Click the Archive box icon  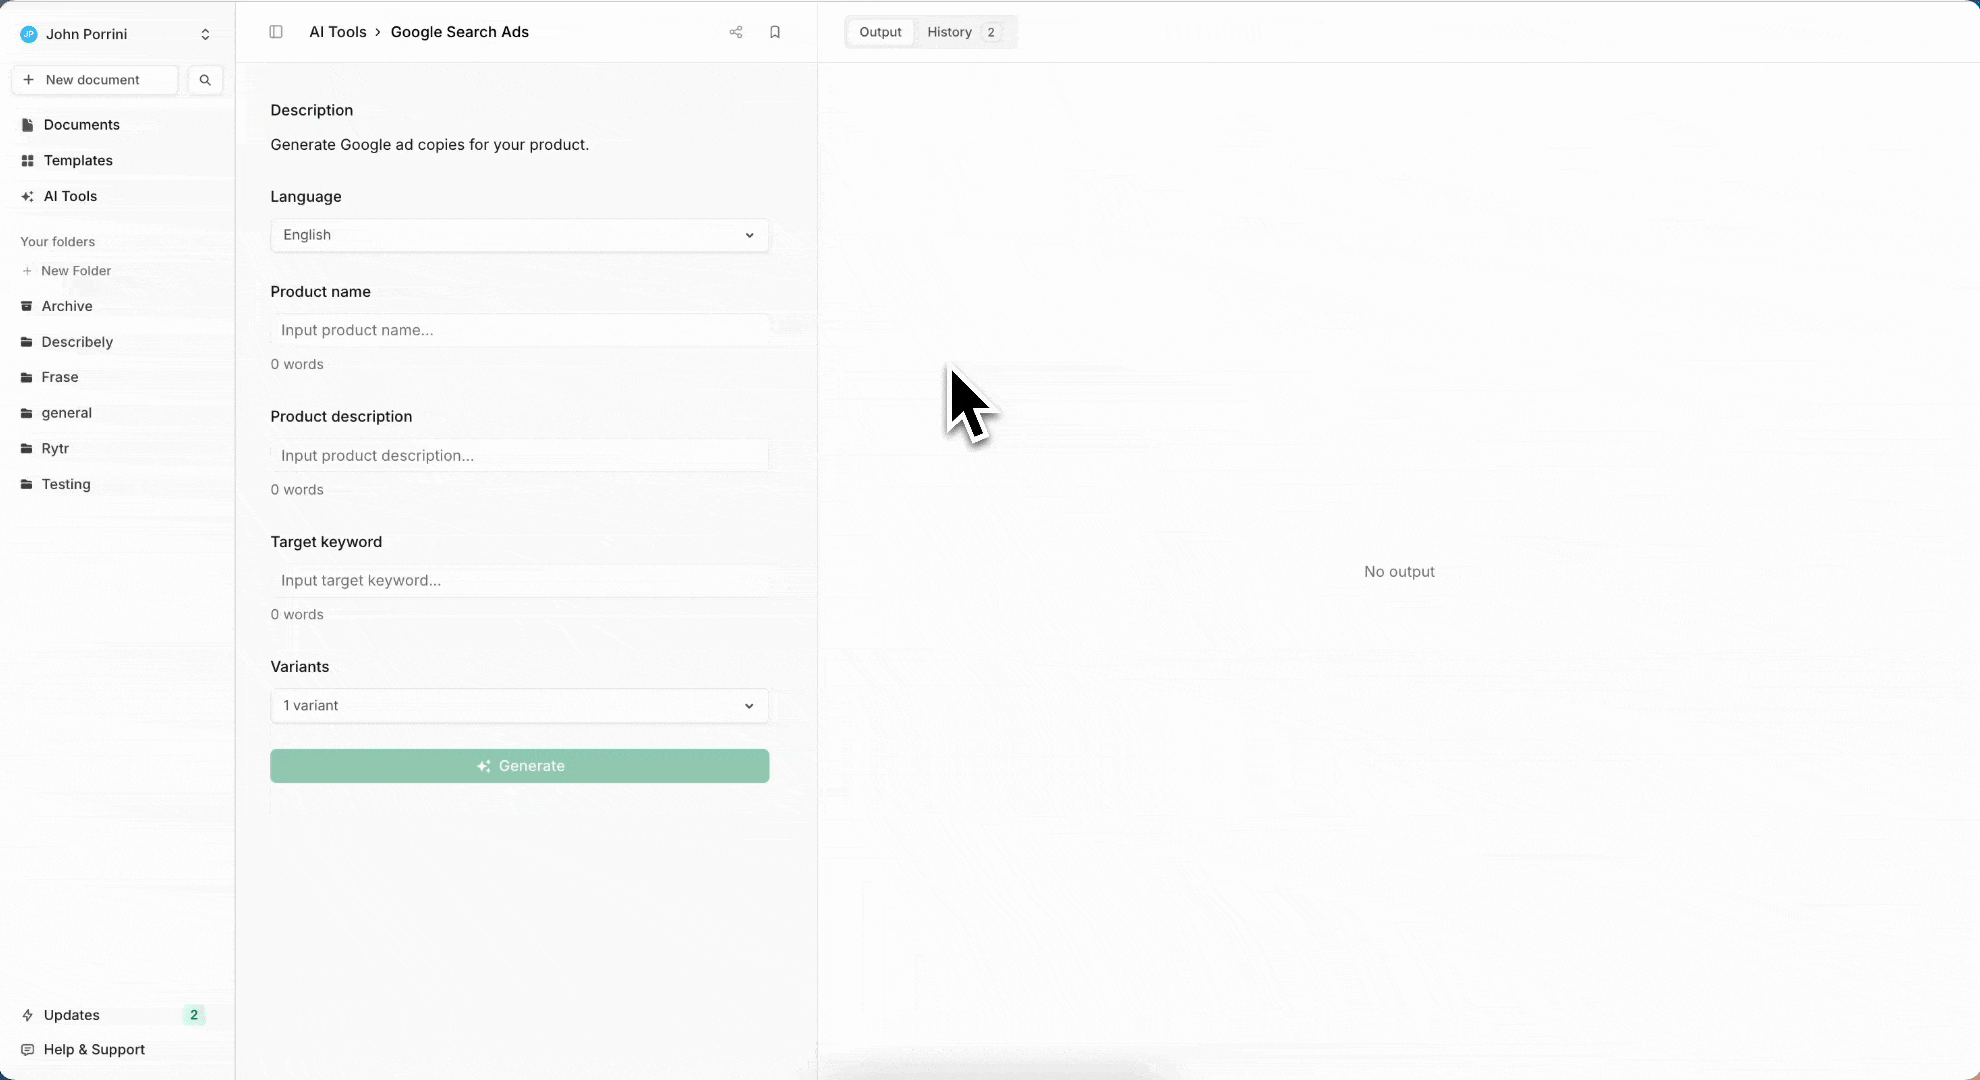pos(27,306)
